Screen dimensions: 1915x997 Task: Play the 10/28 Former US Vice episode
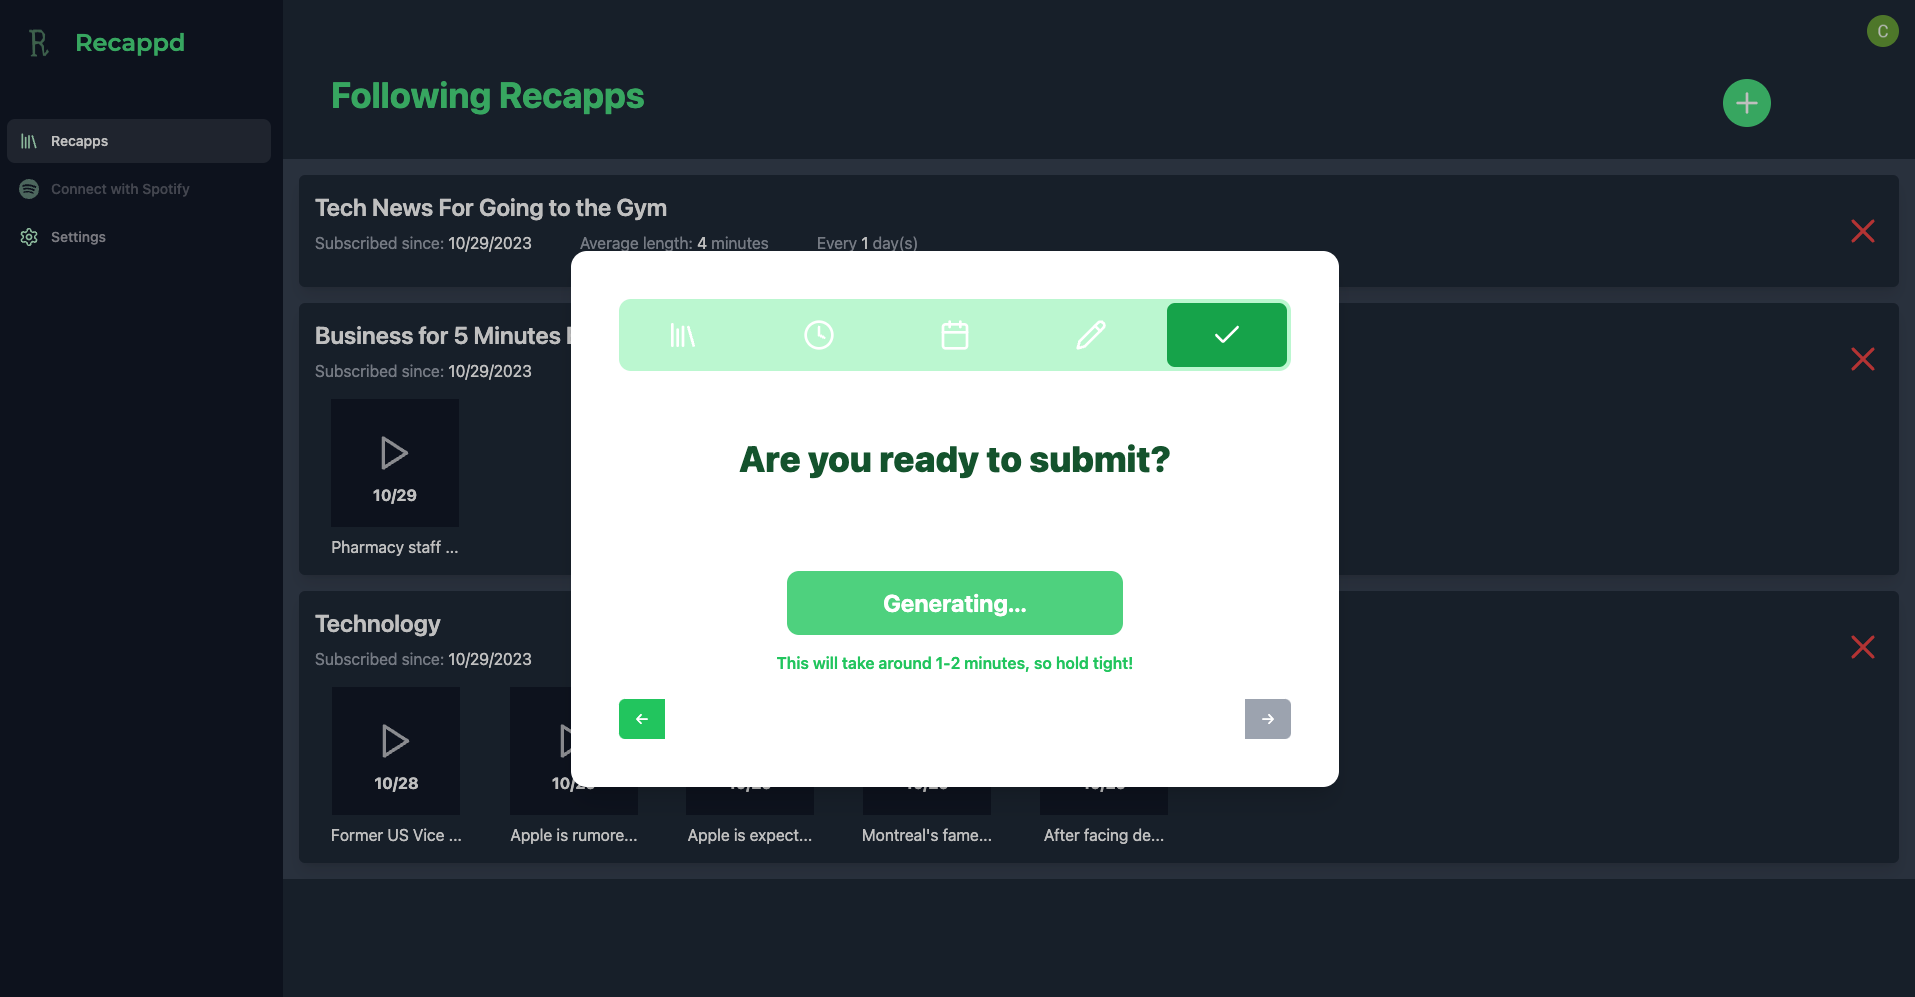tap(396, 751)
